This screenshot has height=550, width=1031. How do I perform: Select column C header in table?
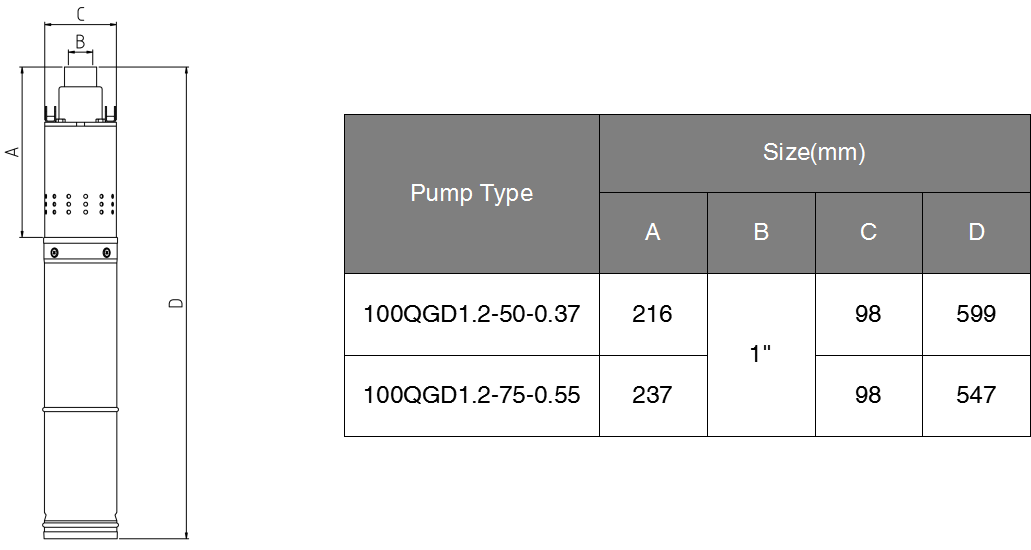869,233
